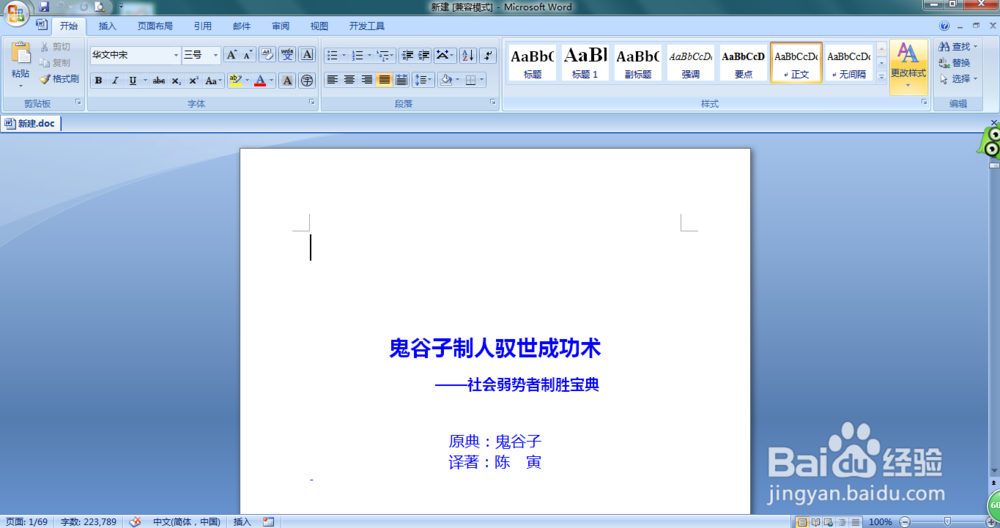Open Word help question mark
The image size is (1000, 528).
(x=944, y=26)
